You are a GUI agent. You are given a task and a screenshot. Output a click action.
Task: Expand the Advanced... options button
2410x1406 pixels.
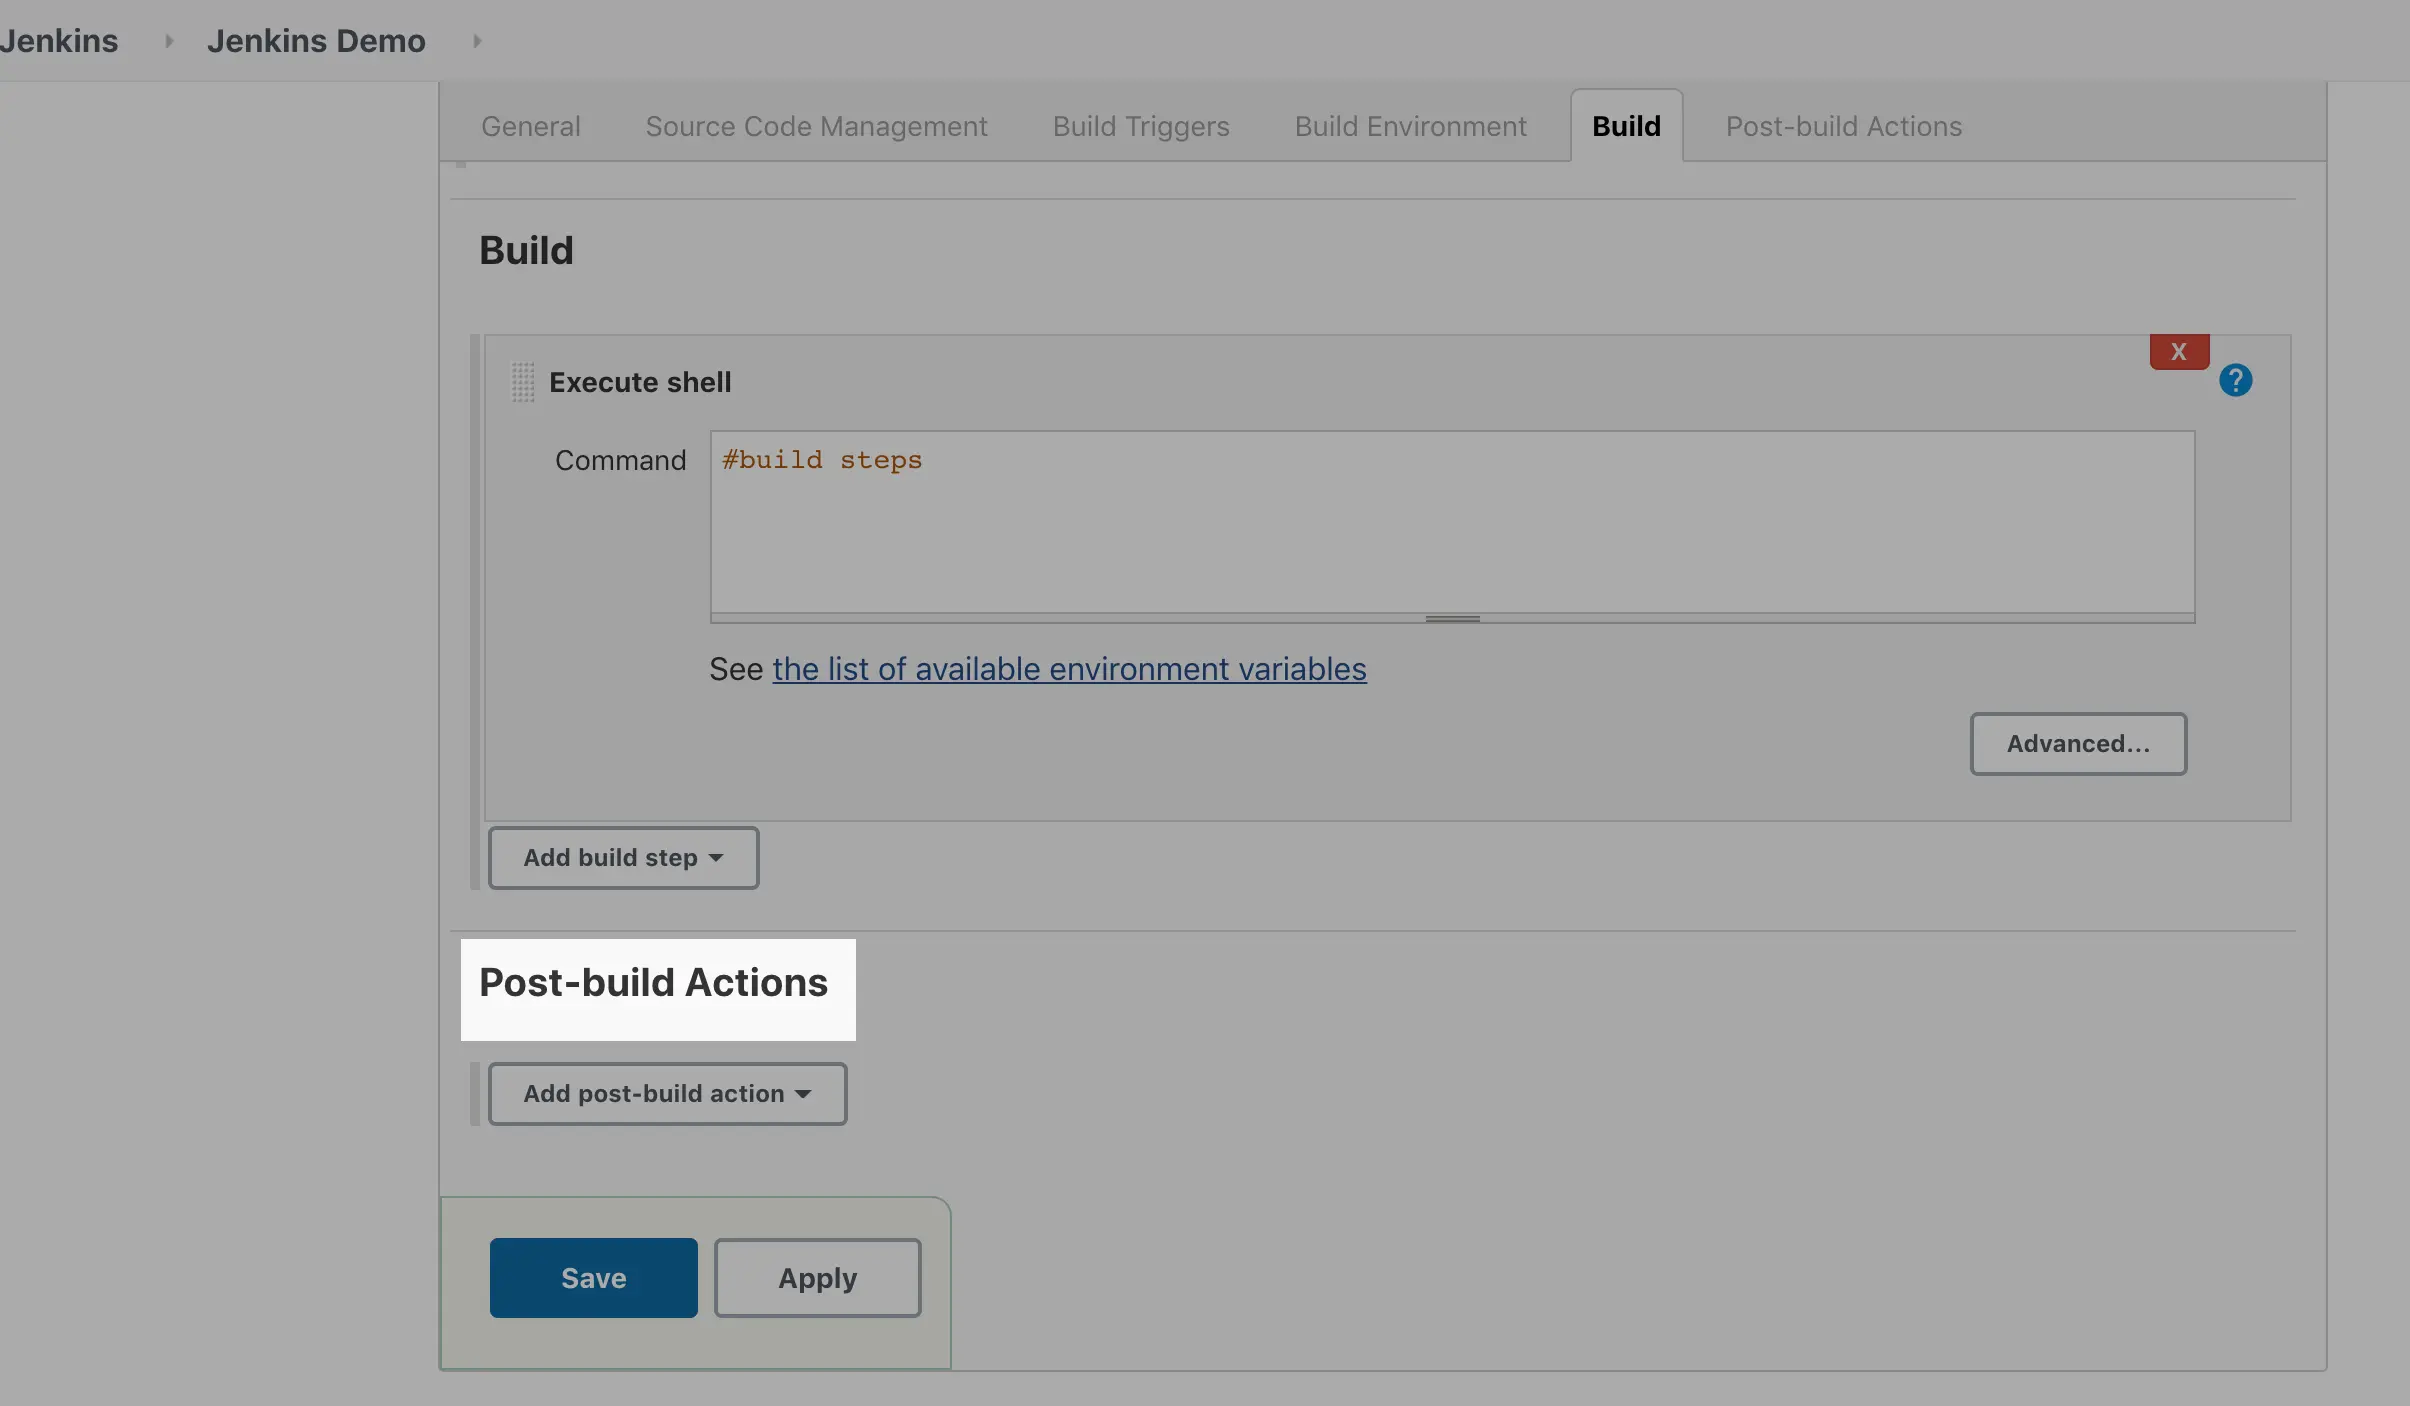coord(2078,744)
